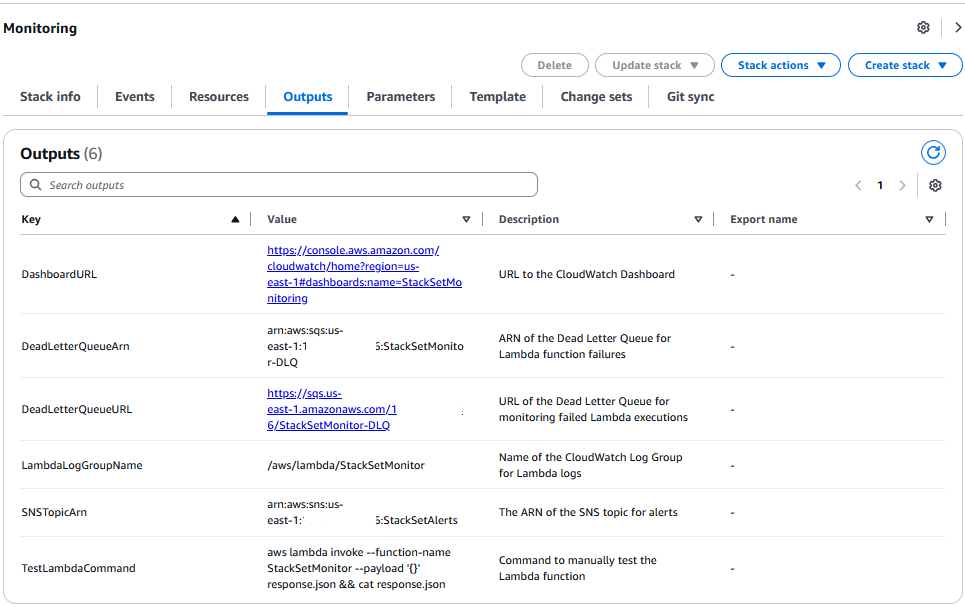Sort outputs by Export name arrow
965x607 pixels.
[x=929, y=219]
